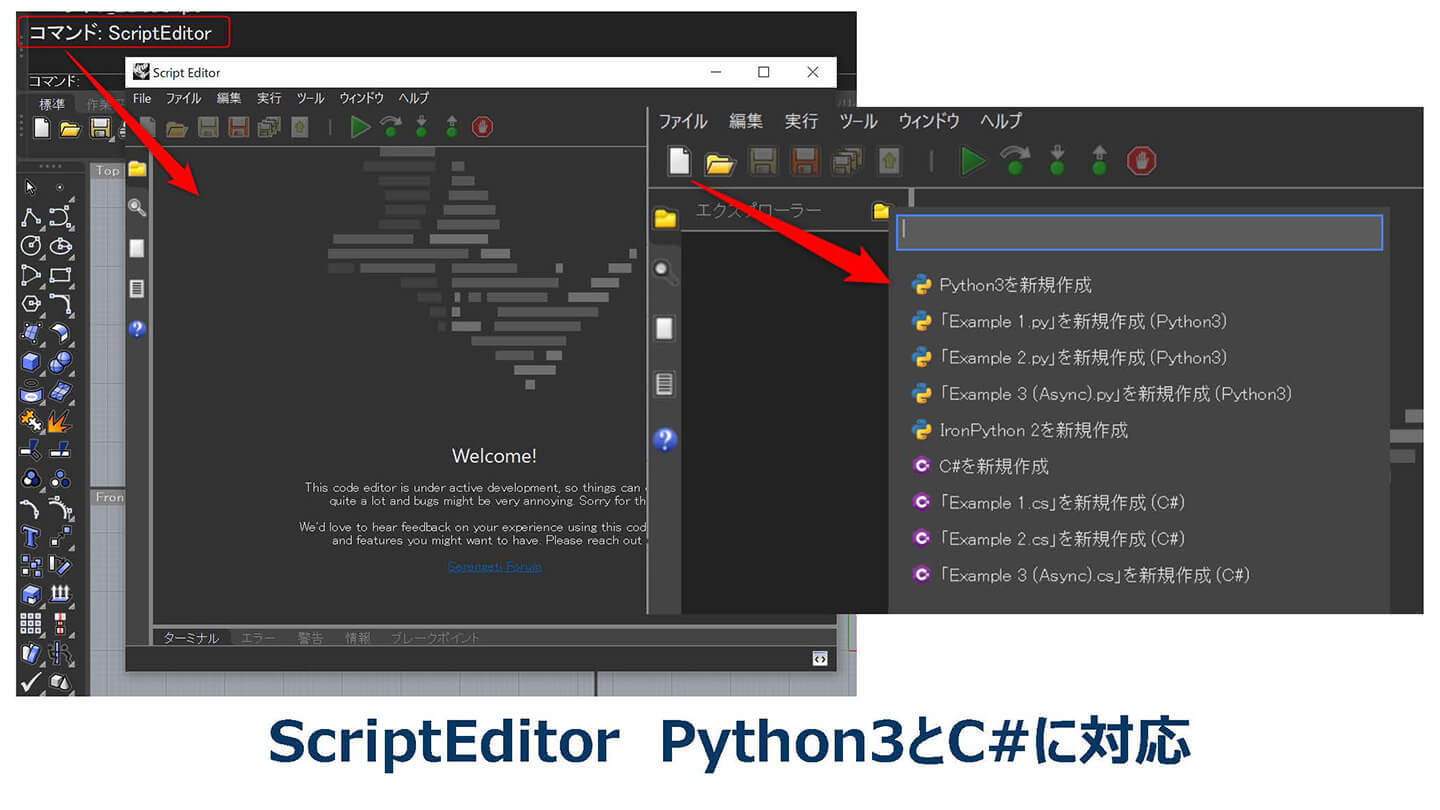The height and width of the screenshot is (810, 1440).
Task: Click green Run arrow in enlarged inset
Action: tap(972, 161)
